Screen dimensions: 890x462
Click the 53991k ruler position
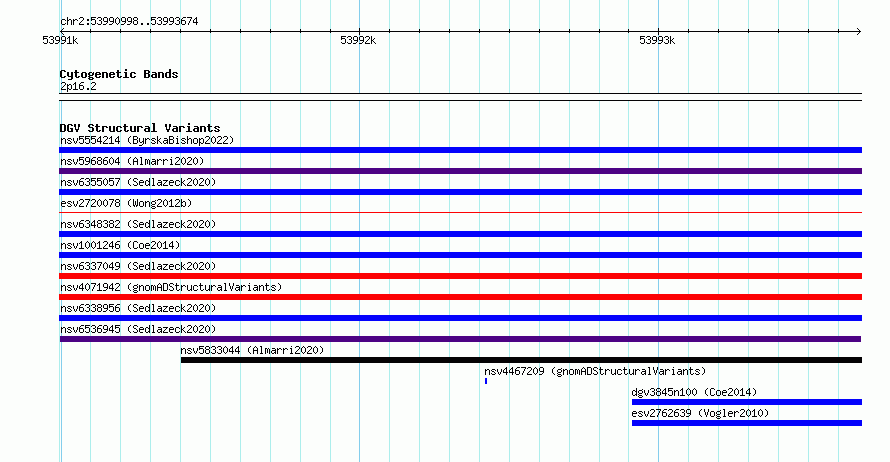[x=60, y=40]
